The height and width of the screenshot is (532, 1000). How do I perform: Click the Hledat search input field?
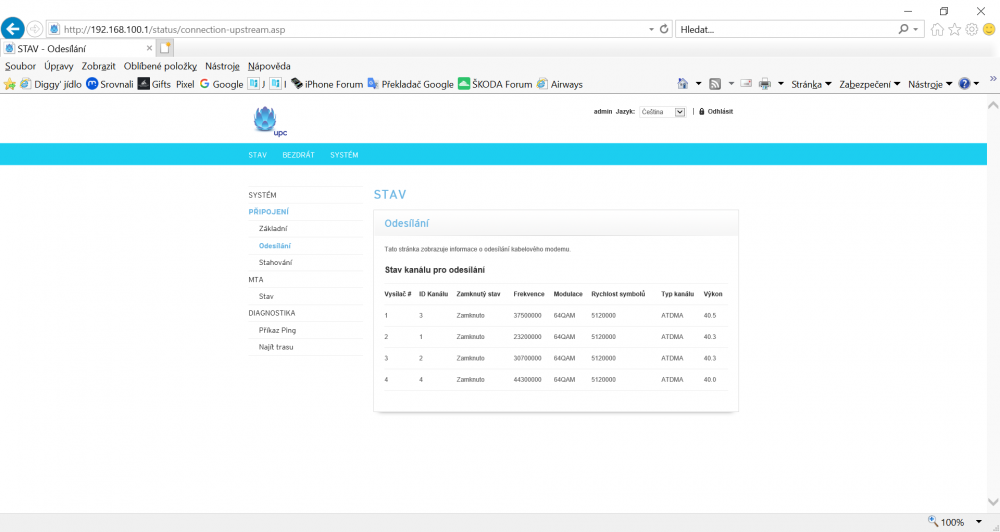point(785,29)
